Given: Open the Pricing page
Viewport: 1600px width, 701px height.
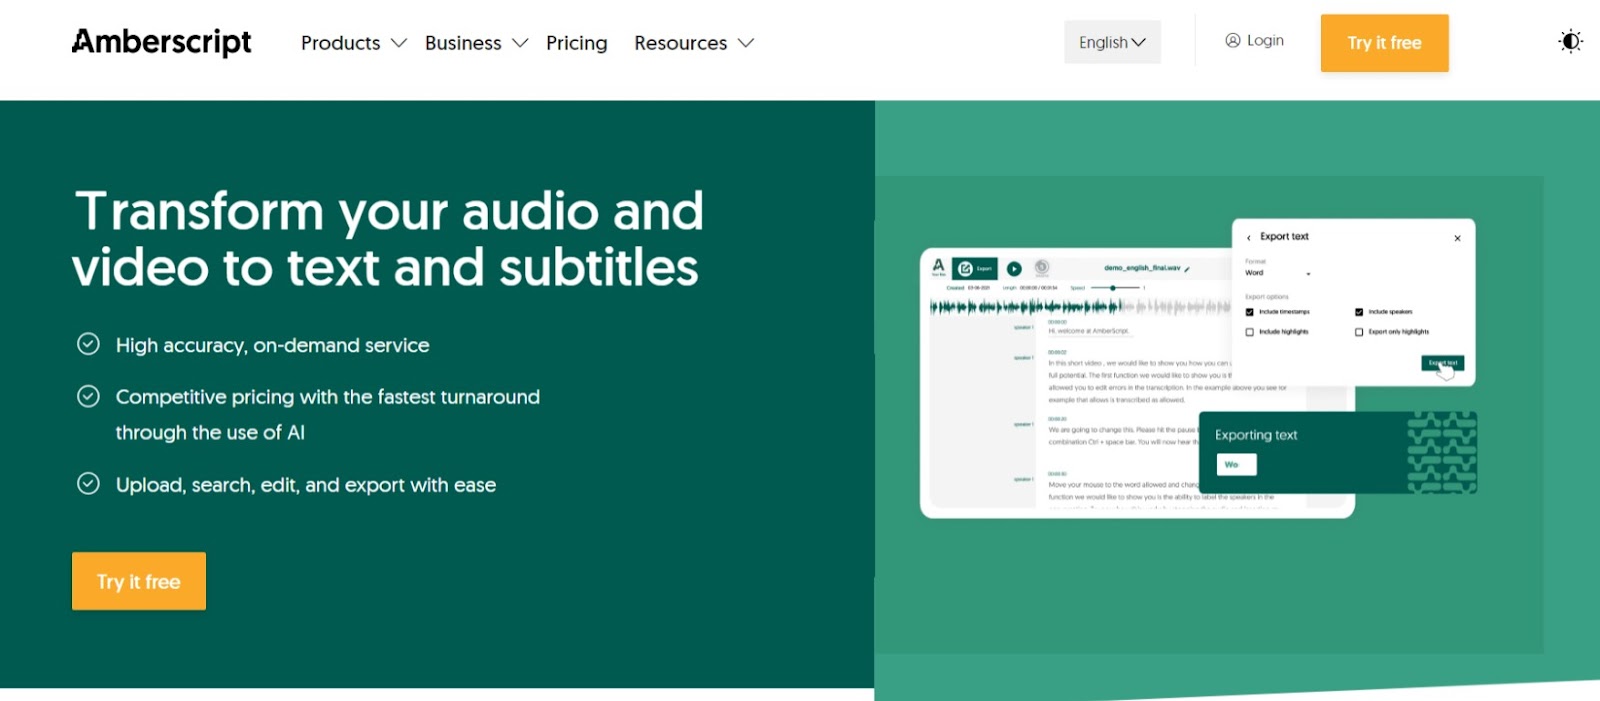Looking at the screenshot, I should (577, 43).
